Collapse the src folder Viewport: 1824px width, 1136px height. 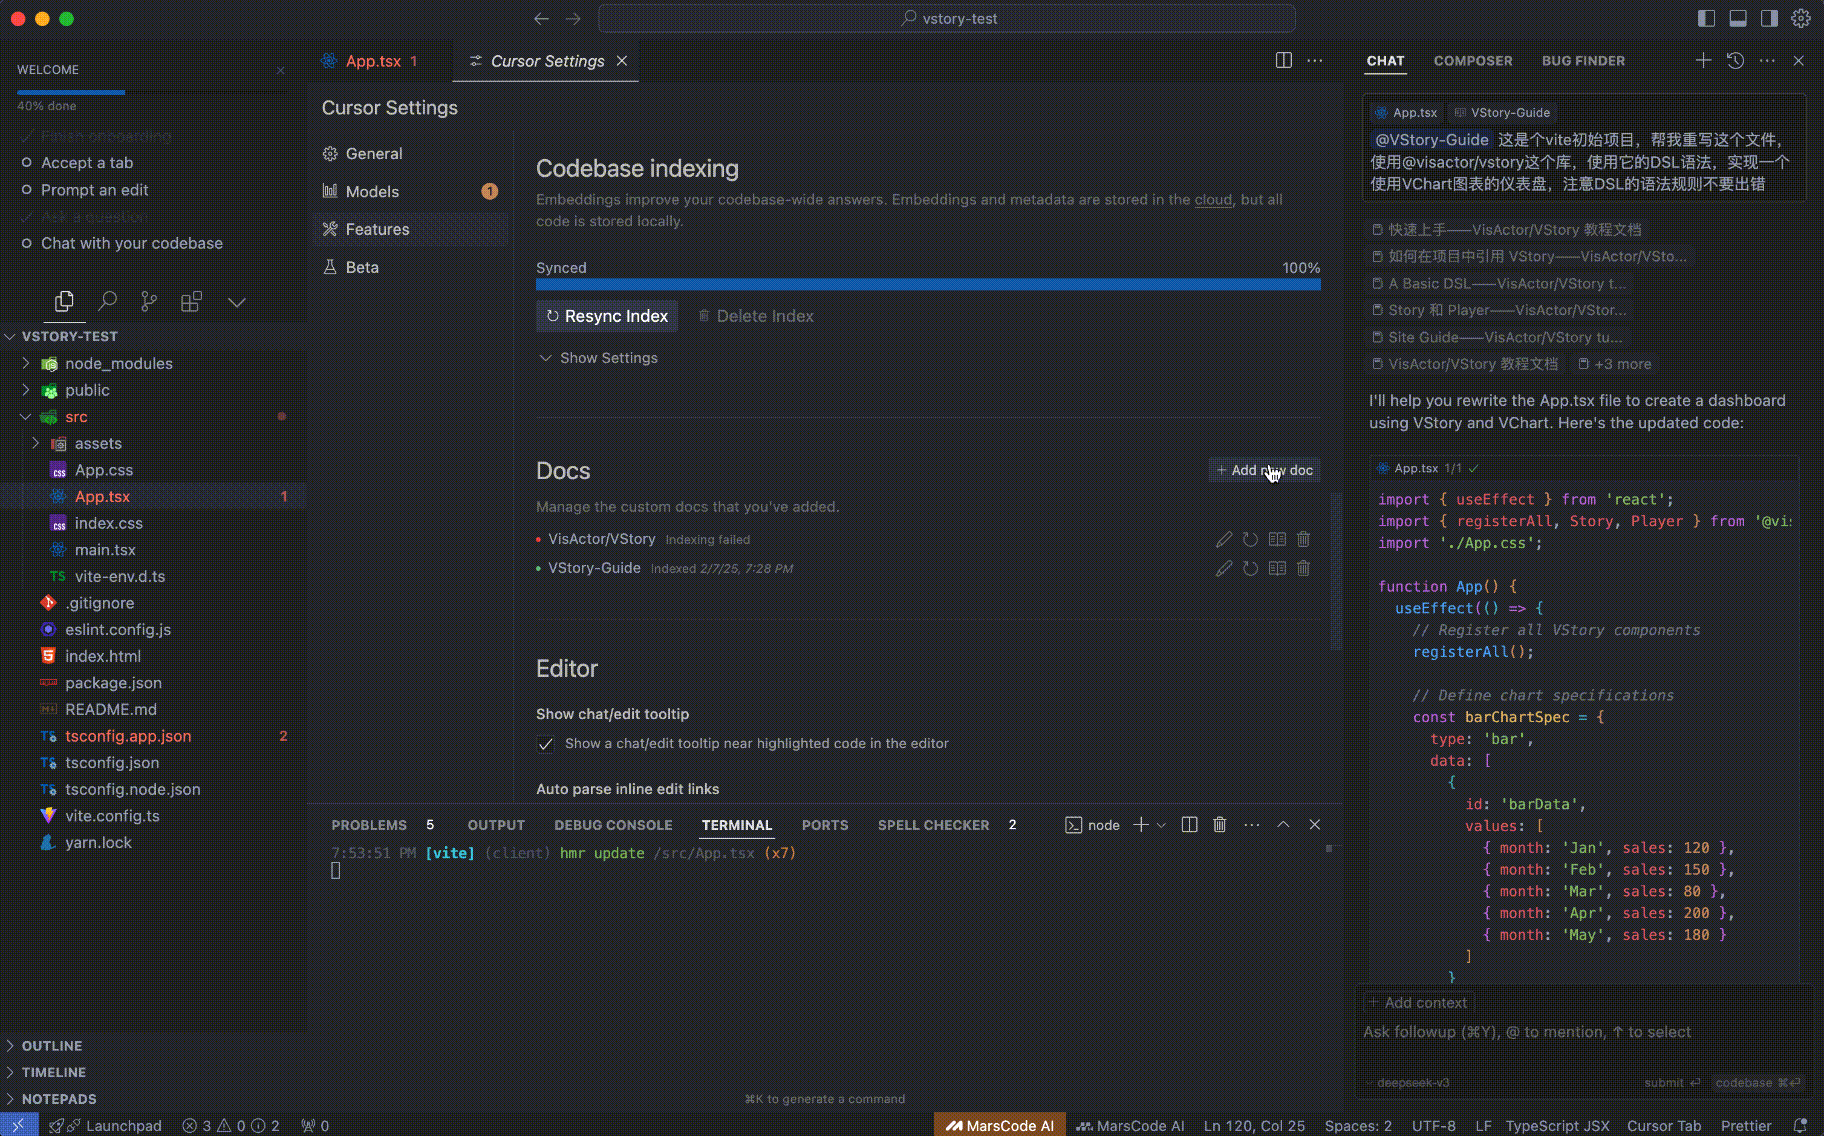[x=26, y=416]
